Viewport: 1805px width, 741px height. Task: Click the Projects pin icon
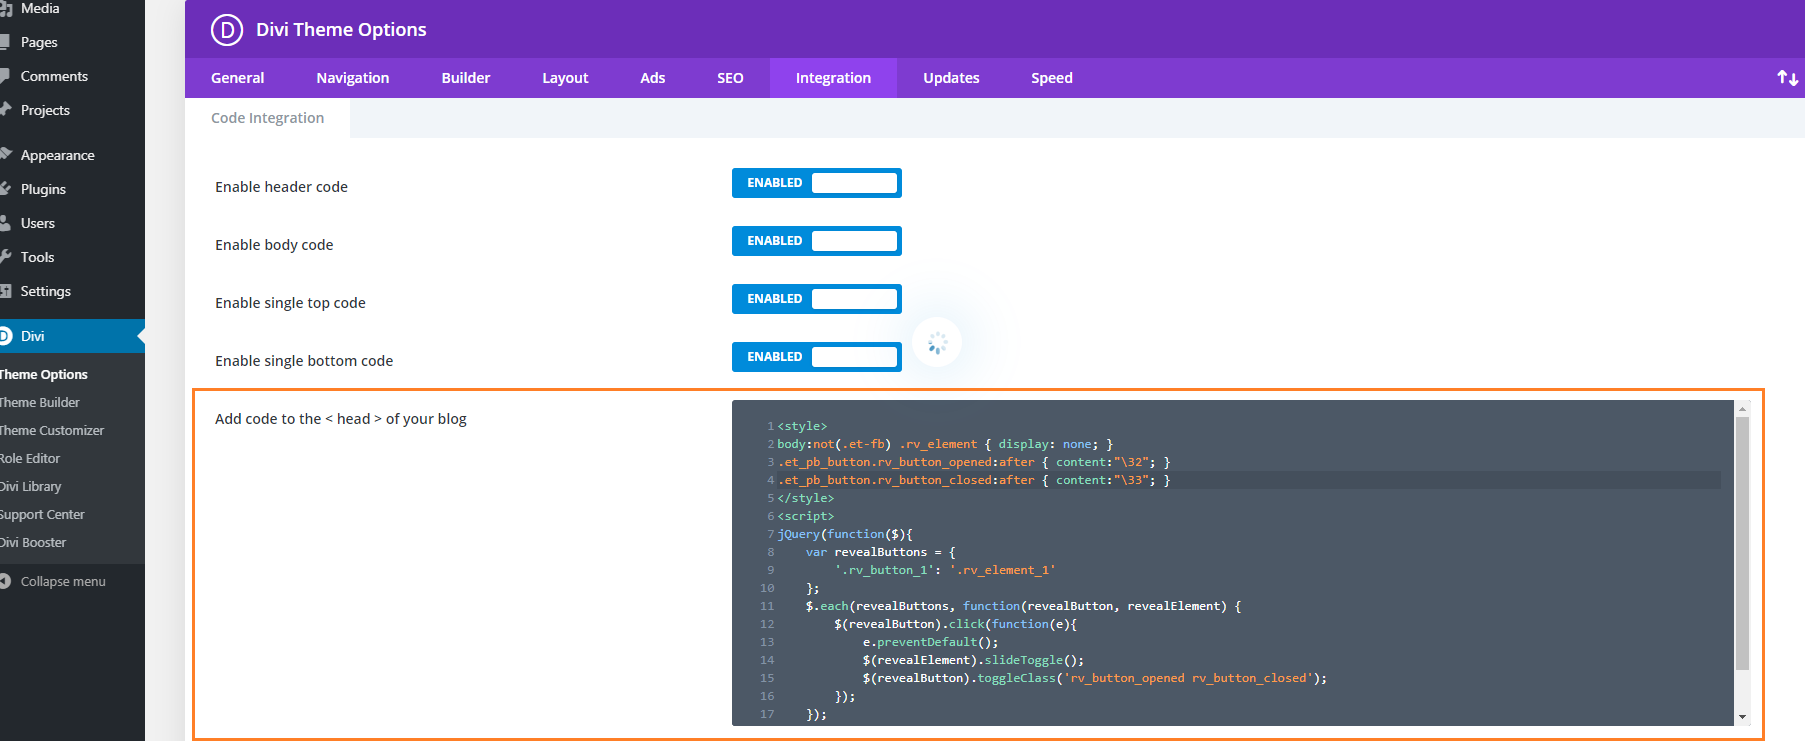(5, 109)
